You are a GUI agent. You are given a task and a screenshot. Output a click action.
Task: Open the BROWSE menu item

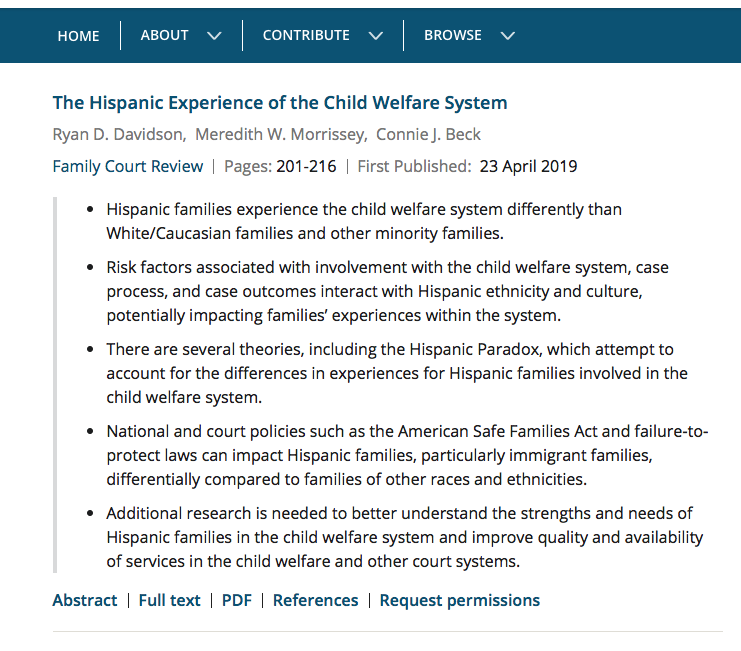tap(453, 35)
